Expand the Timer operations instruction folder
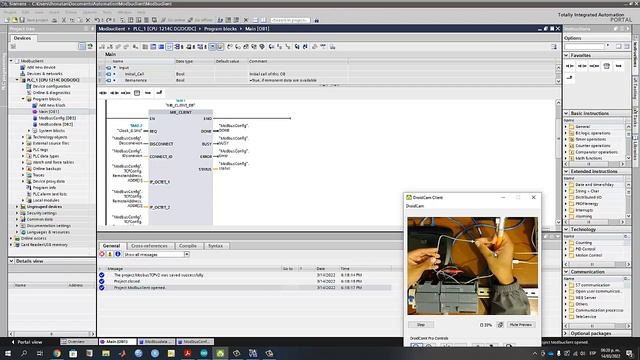 (566, 139)
